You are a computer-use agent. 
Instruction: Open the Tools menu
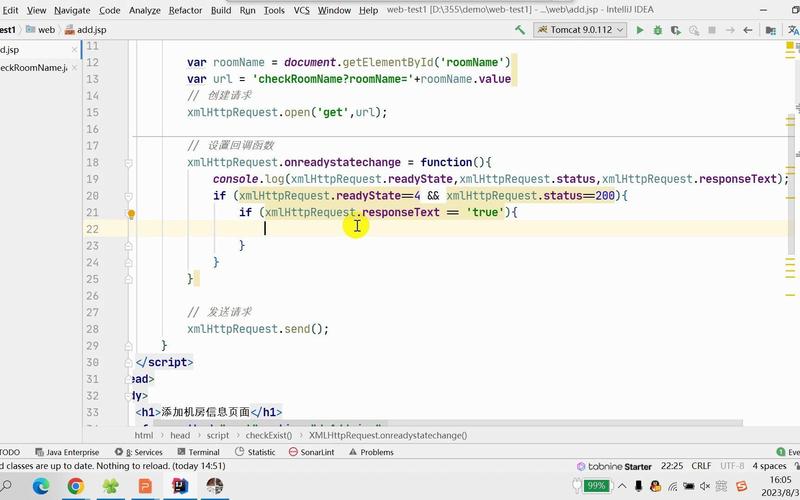click(x=274, y=10)
